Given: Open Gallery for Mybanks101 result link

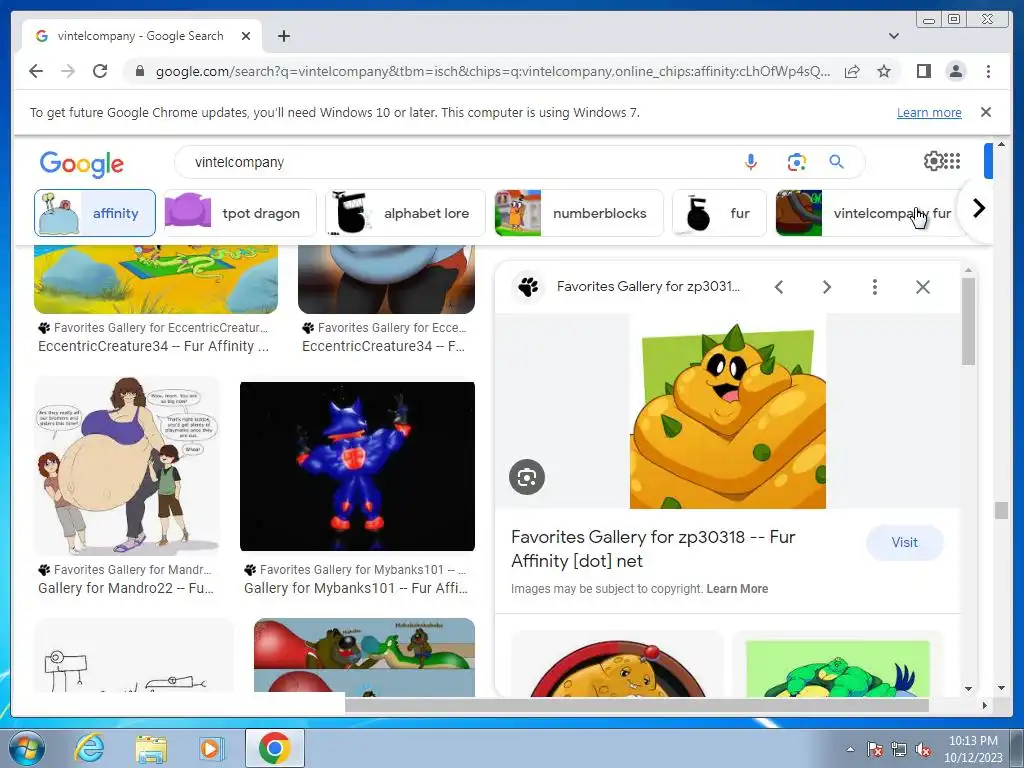Looking at the screenshot, I should (x=356, y=588).
